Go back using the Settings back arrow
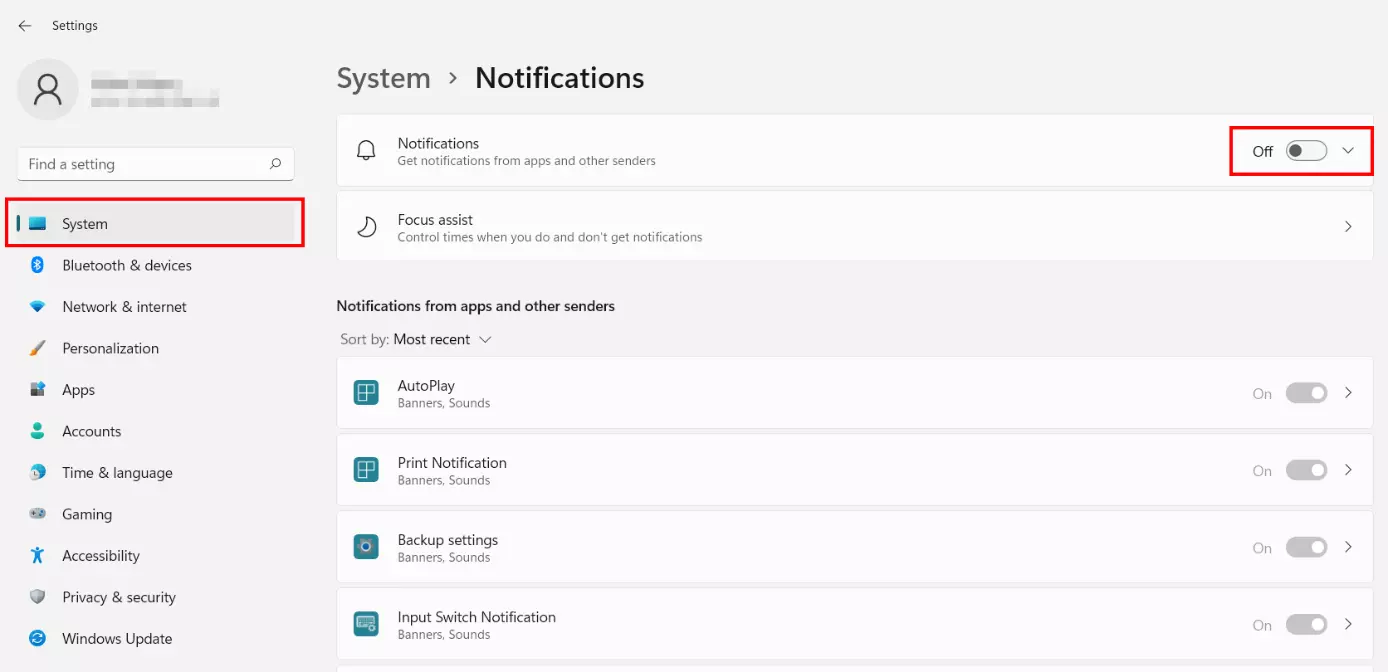 pos(25,25)
